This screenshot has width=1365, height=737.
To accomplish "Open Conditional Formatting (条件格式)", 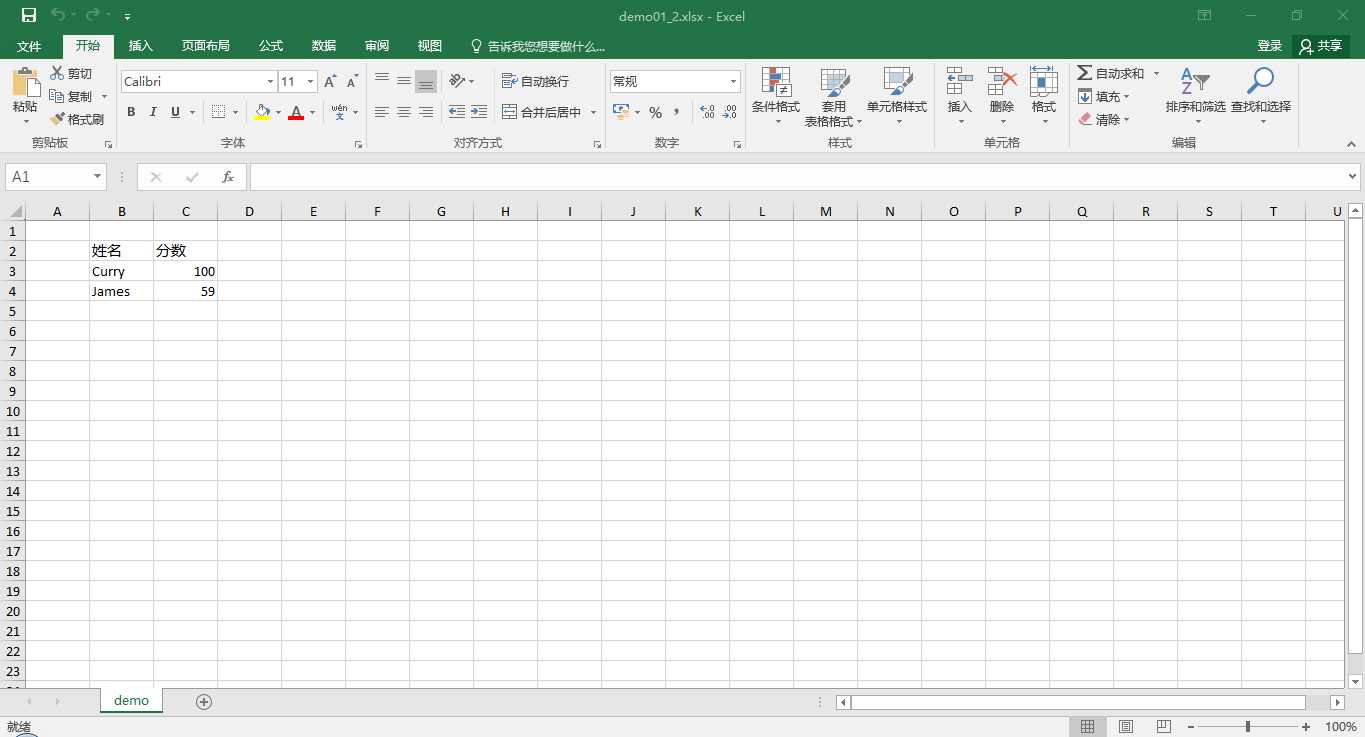I will click(x=776, y=96).
